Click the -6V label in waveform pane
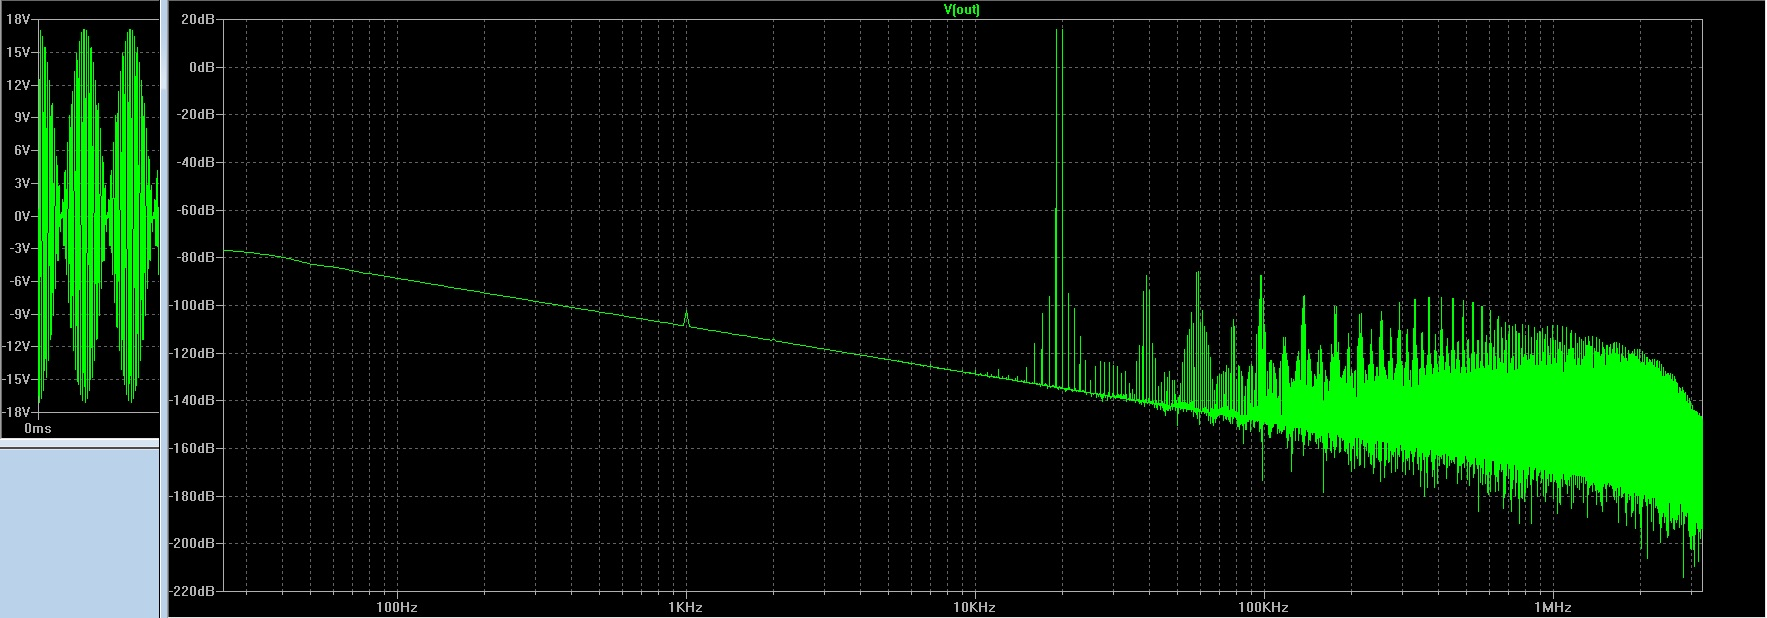The height and width of the screenshot is (618, 1767). [x=18, y=281]
